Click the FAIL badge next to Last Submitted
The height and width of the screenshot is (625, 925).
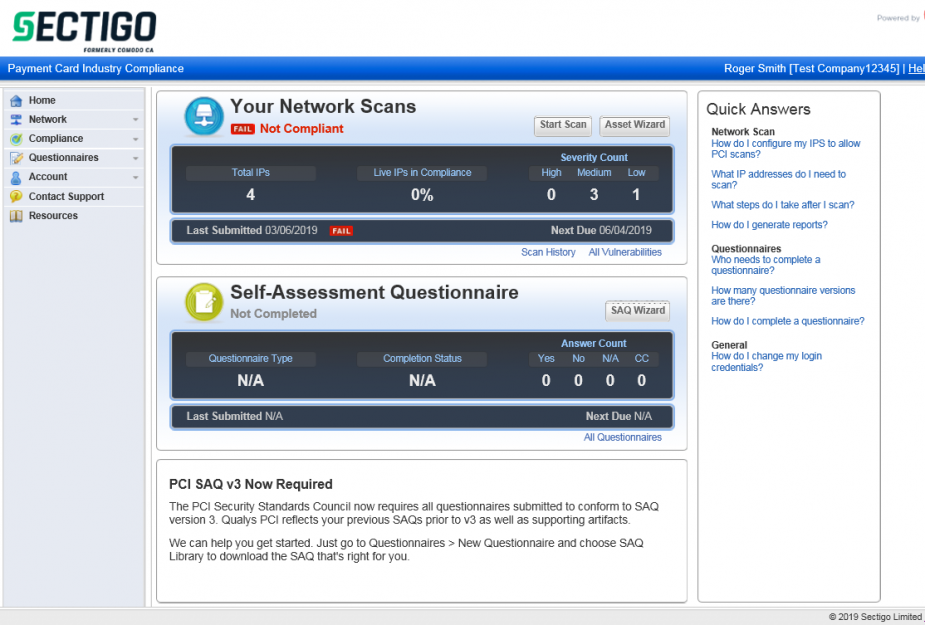[341, 231]
